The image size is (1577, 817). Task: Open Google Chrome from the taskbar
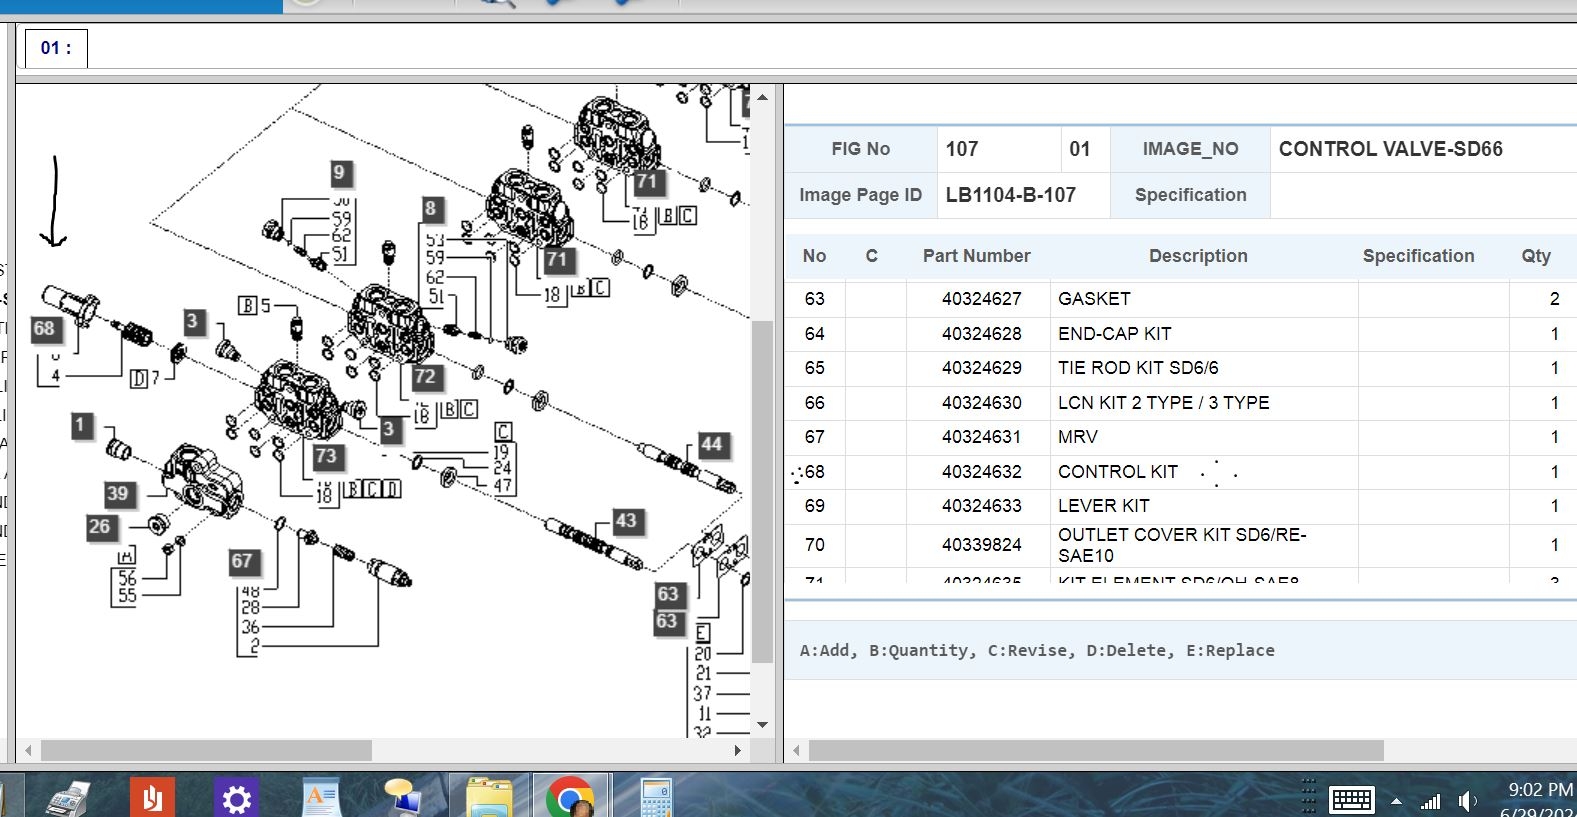[570, 798]
